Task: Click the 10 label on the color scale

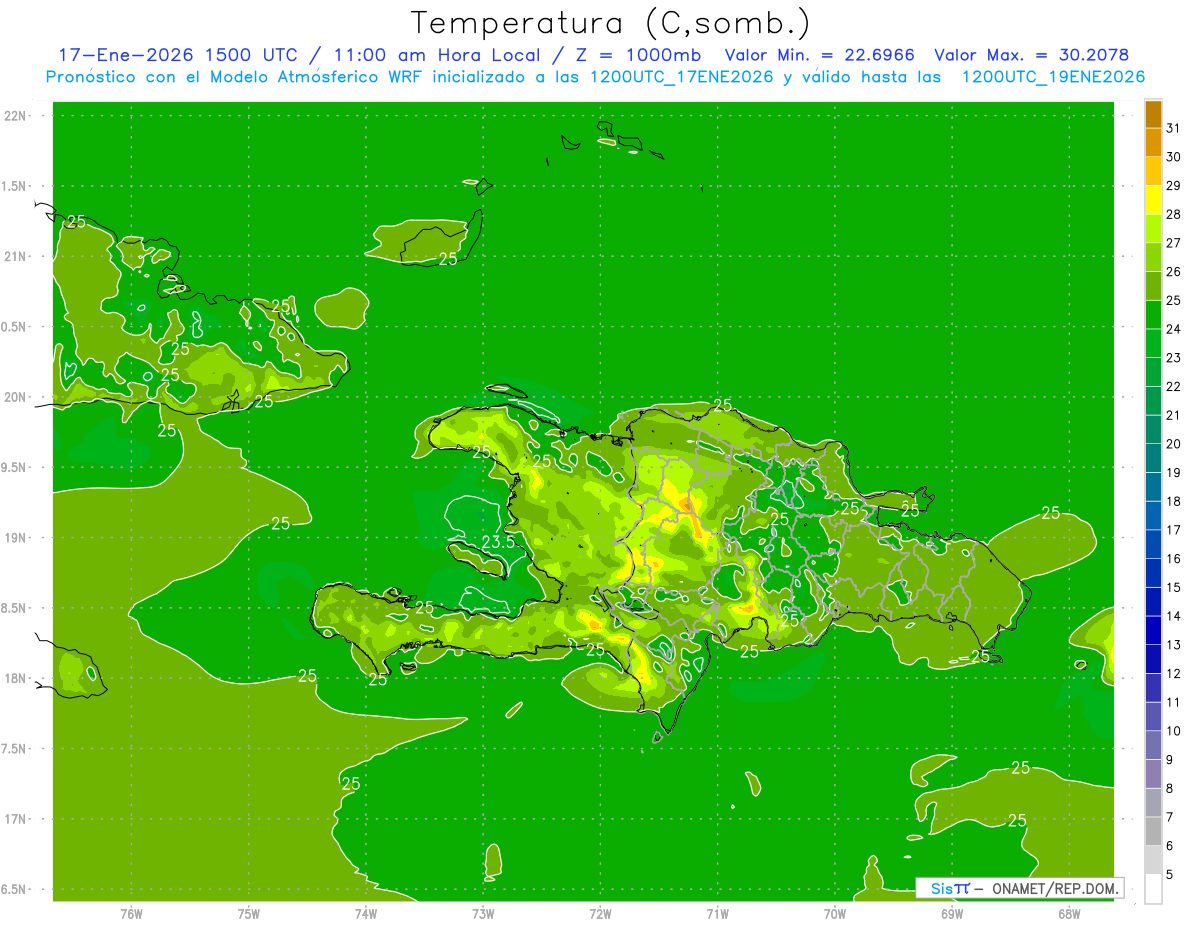Action: coord(1173,731)
